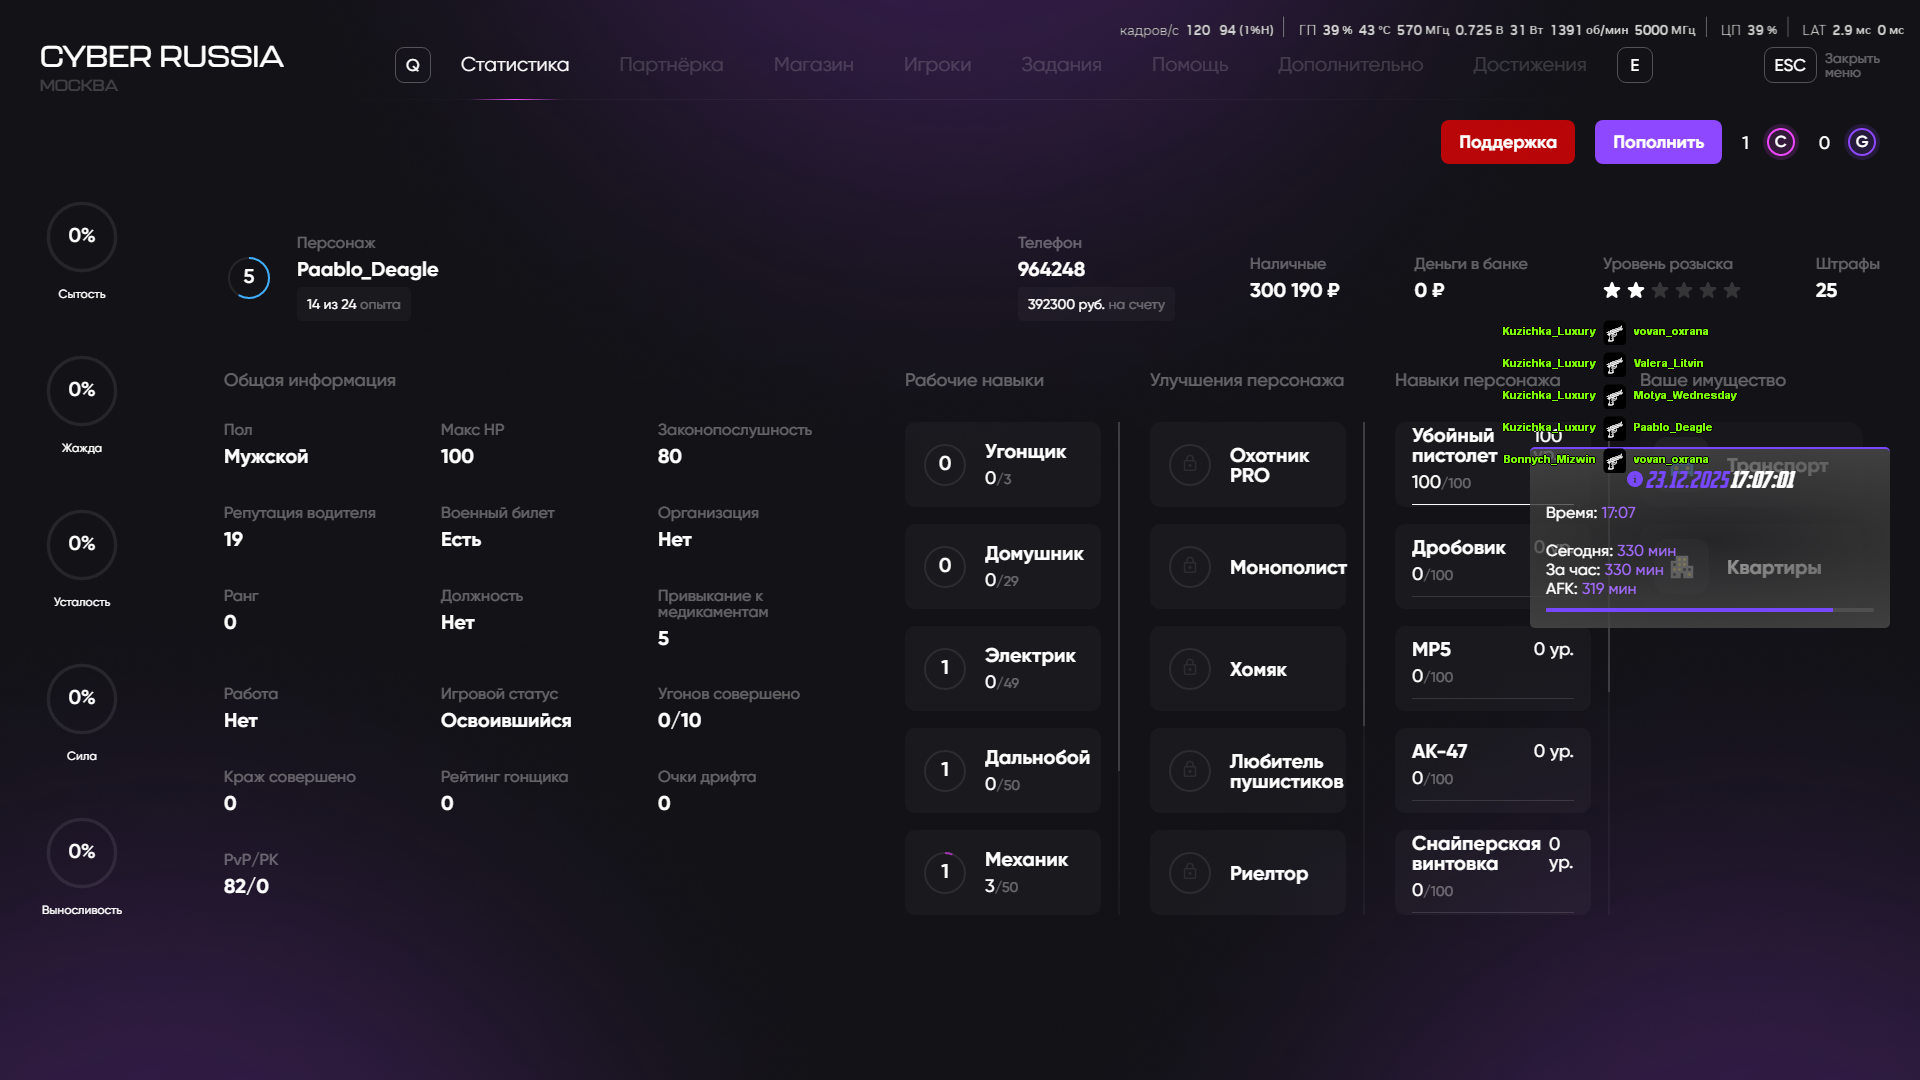This screenshot has width=1920, height=1080.
Task: Click the lock icon on Охотник PRO
Action: pos(1190,465)
